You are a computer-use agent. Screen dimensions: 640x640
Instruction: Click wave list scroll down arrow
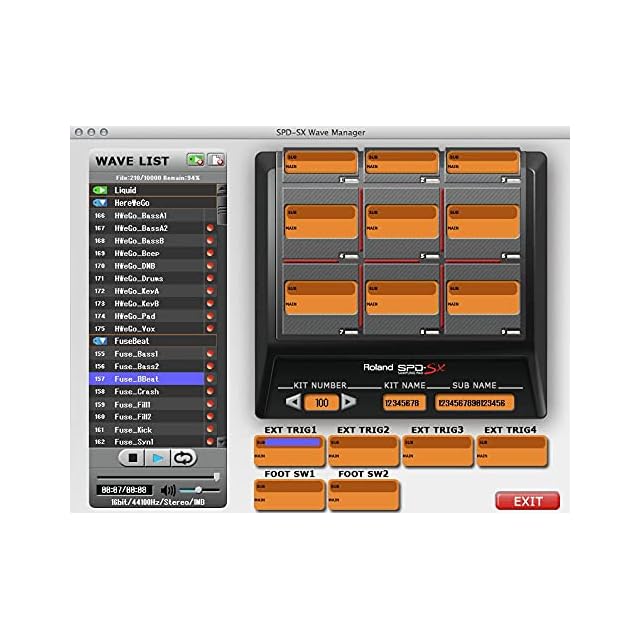pyautogui.click(x=221, y=442)
